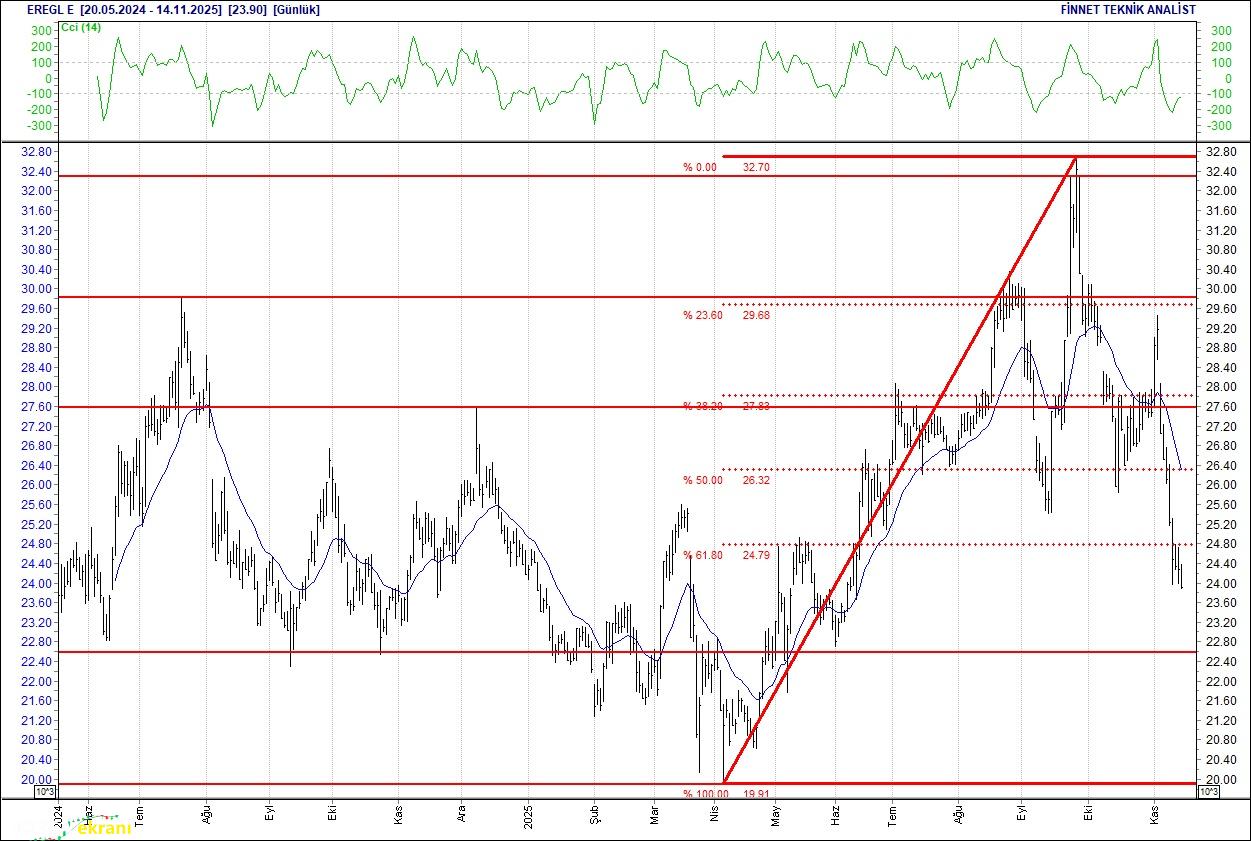Select the % 100.00 19.91 Fibonacci label

[x=727, y=794]
